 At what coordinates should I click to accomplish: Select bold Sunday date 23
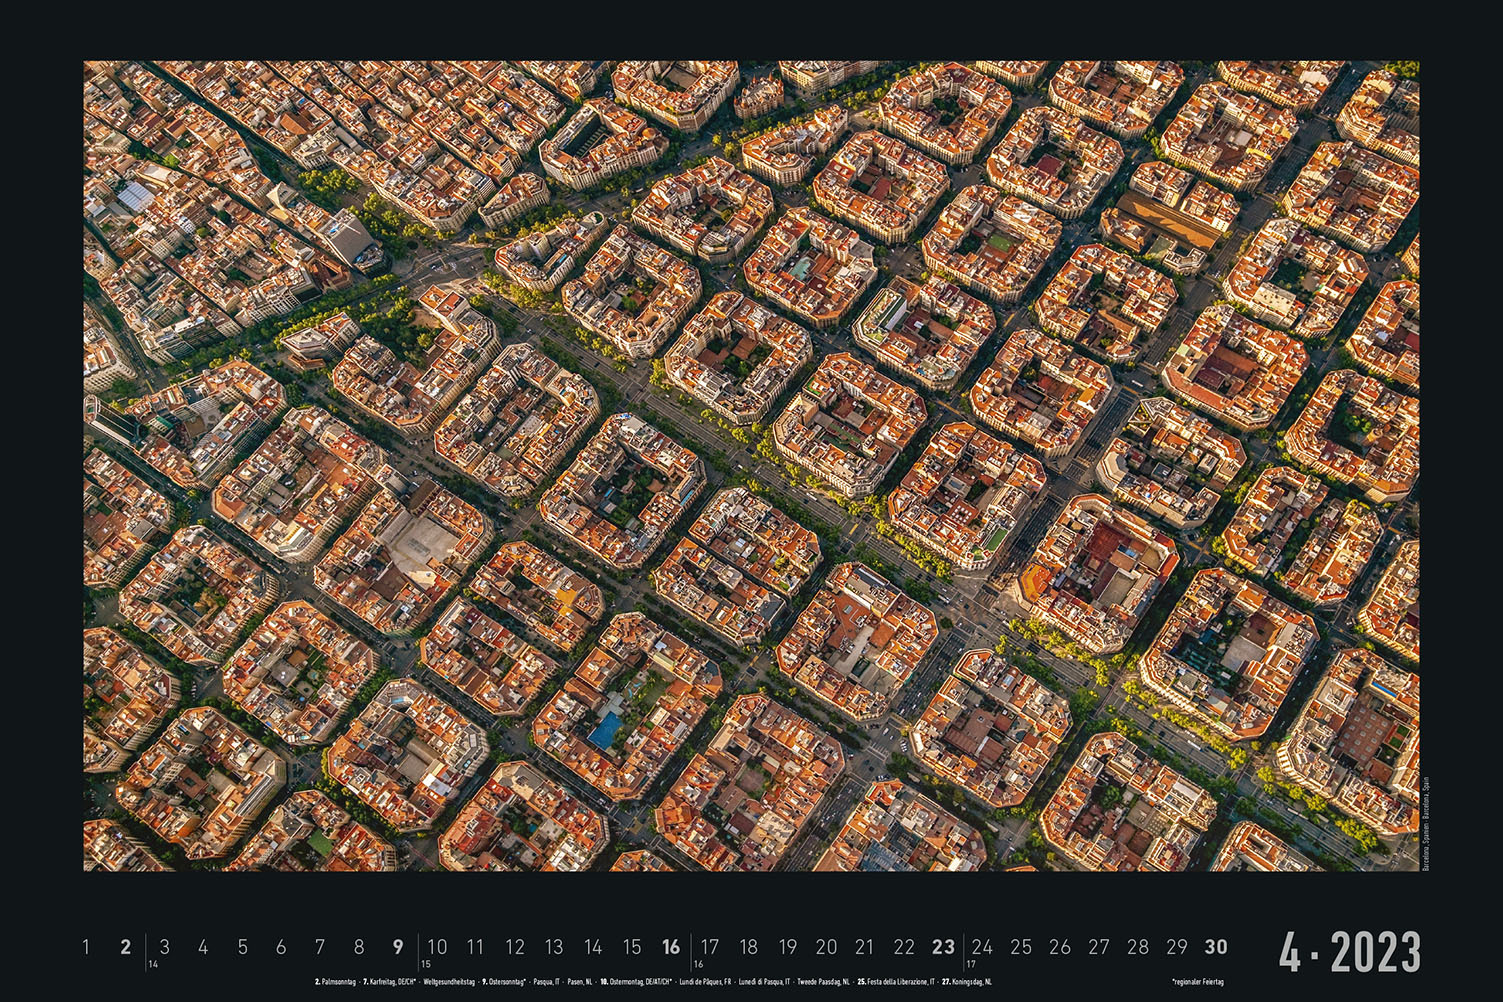[943, 946]
